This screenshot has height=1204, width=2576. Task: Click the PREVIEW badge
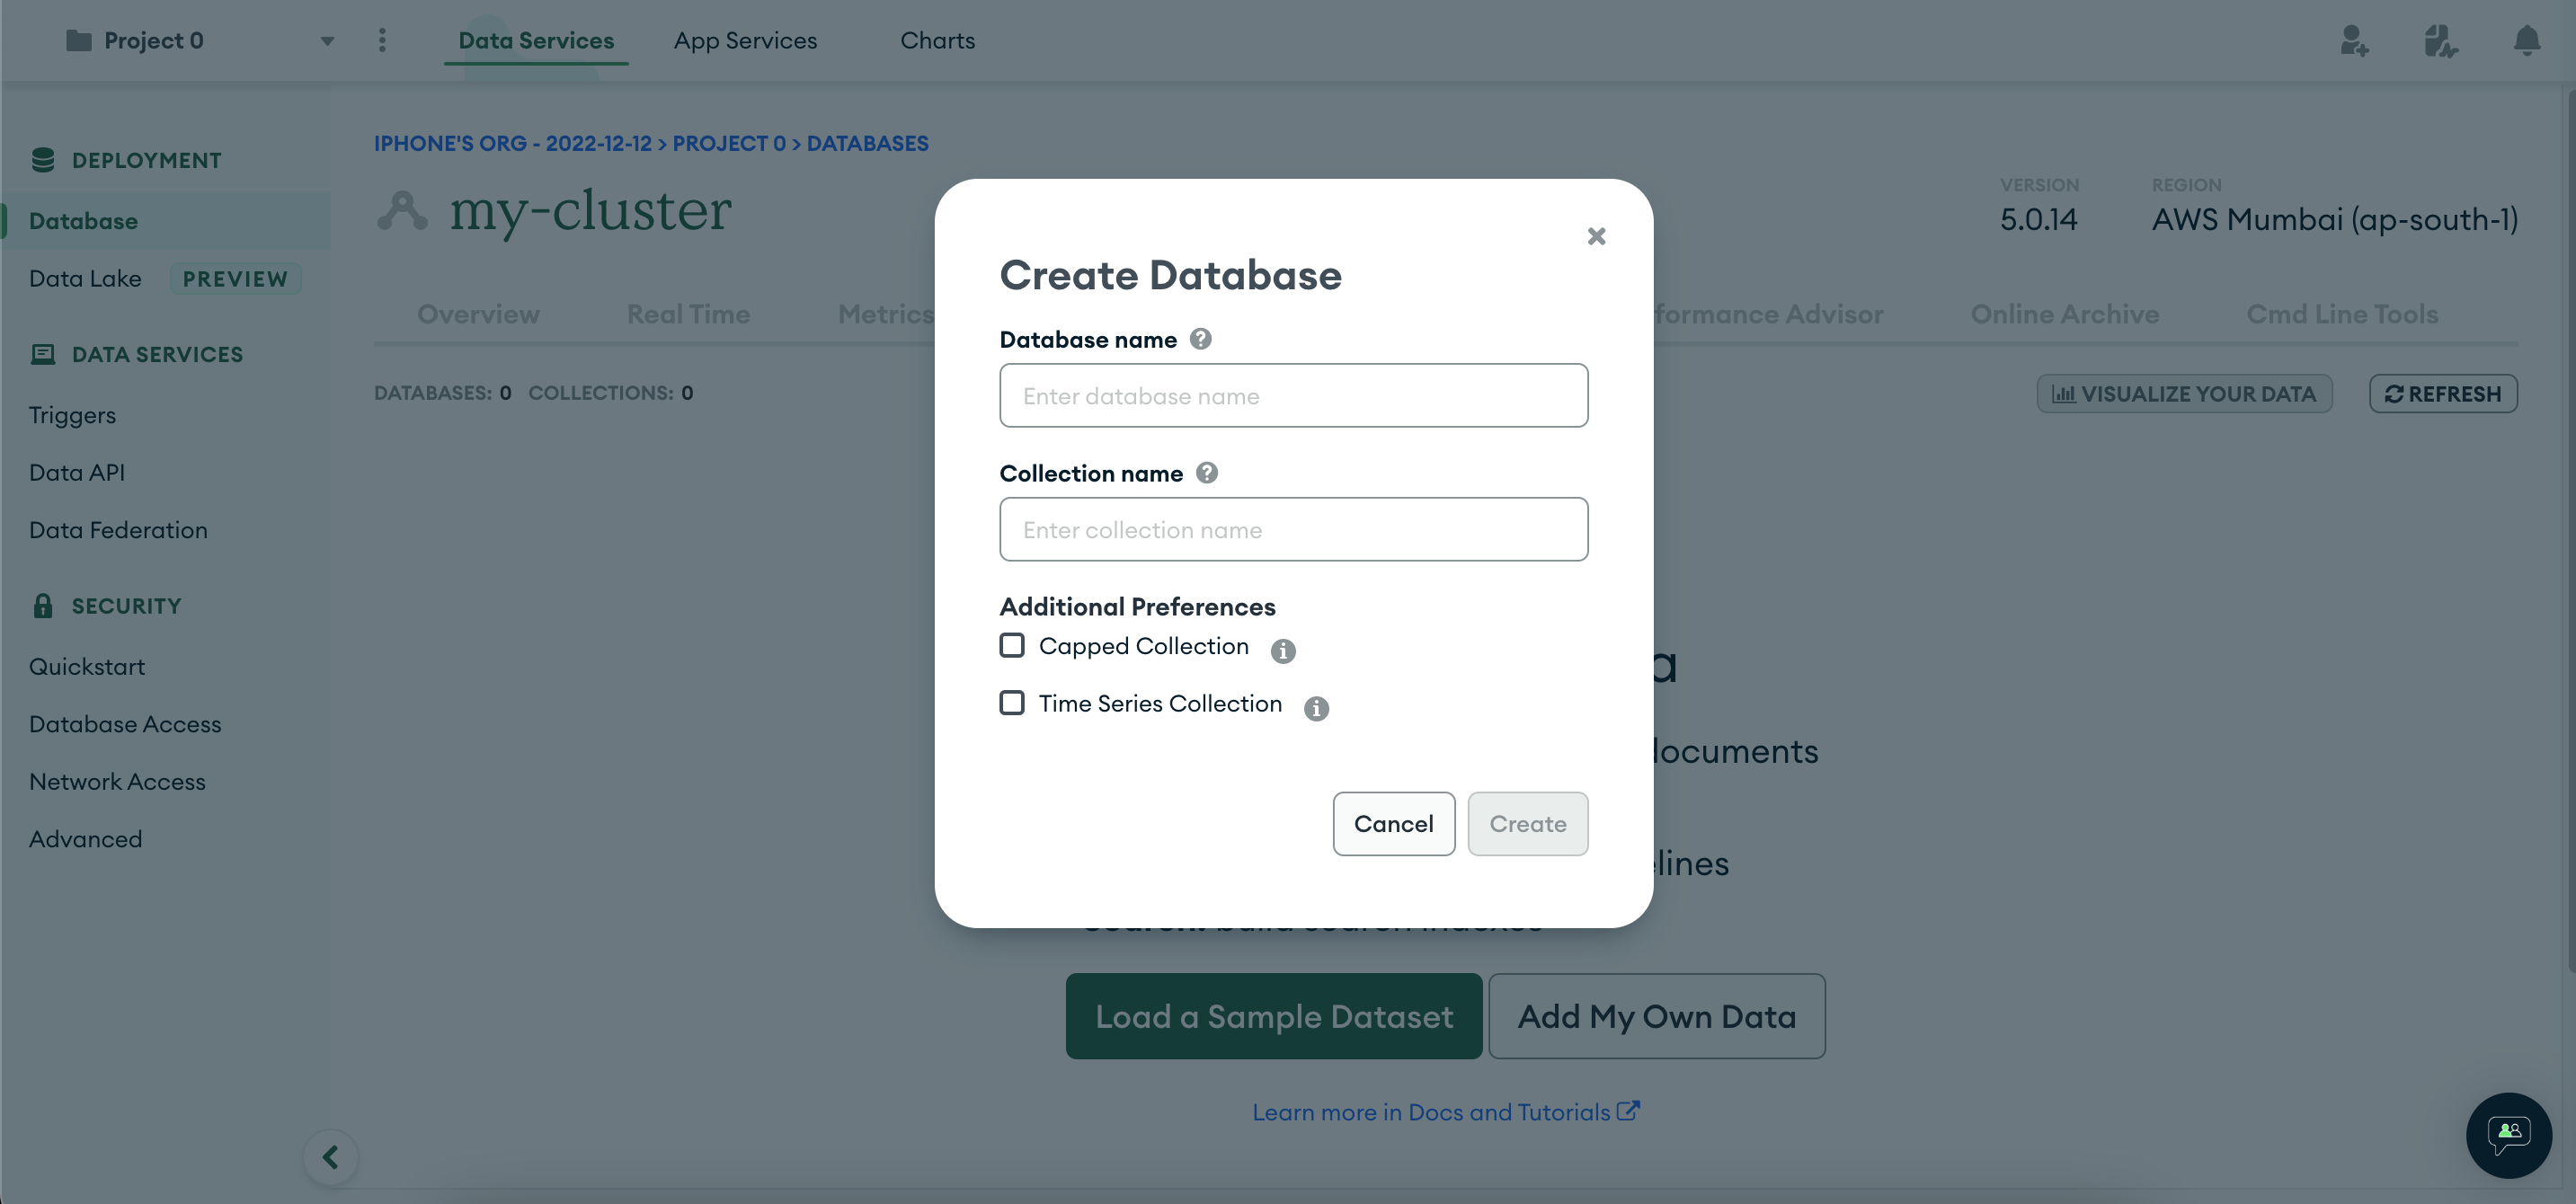235,279
